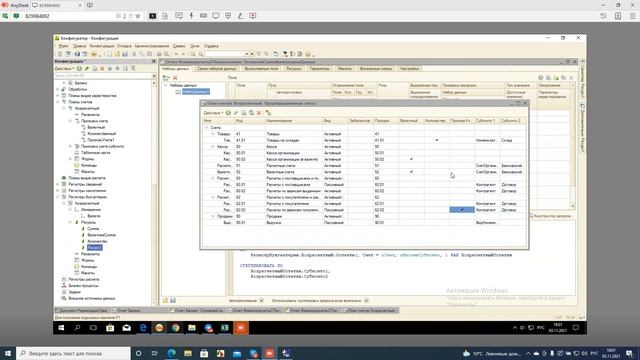Toggle hierarchy view icon in accounts window
The height and width of the screenshot is (360, 640).
[268, 113]
